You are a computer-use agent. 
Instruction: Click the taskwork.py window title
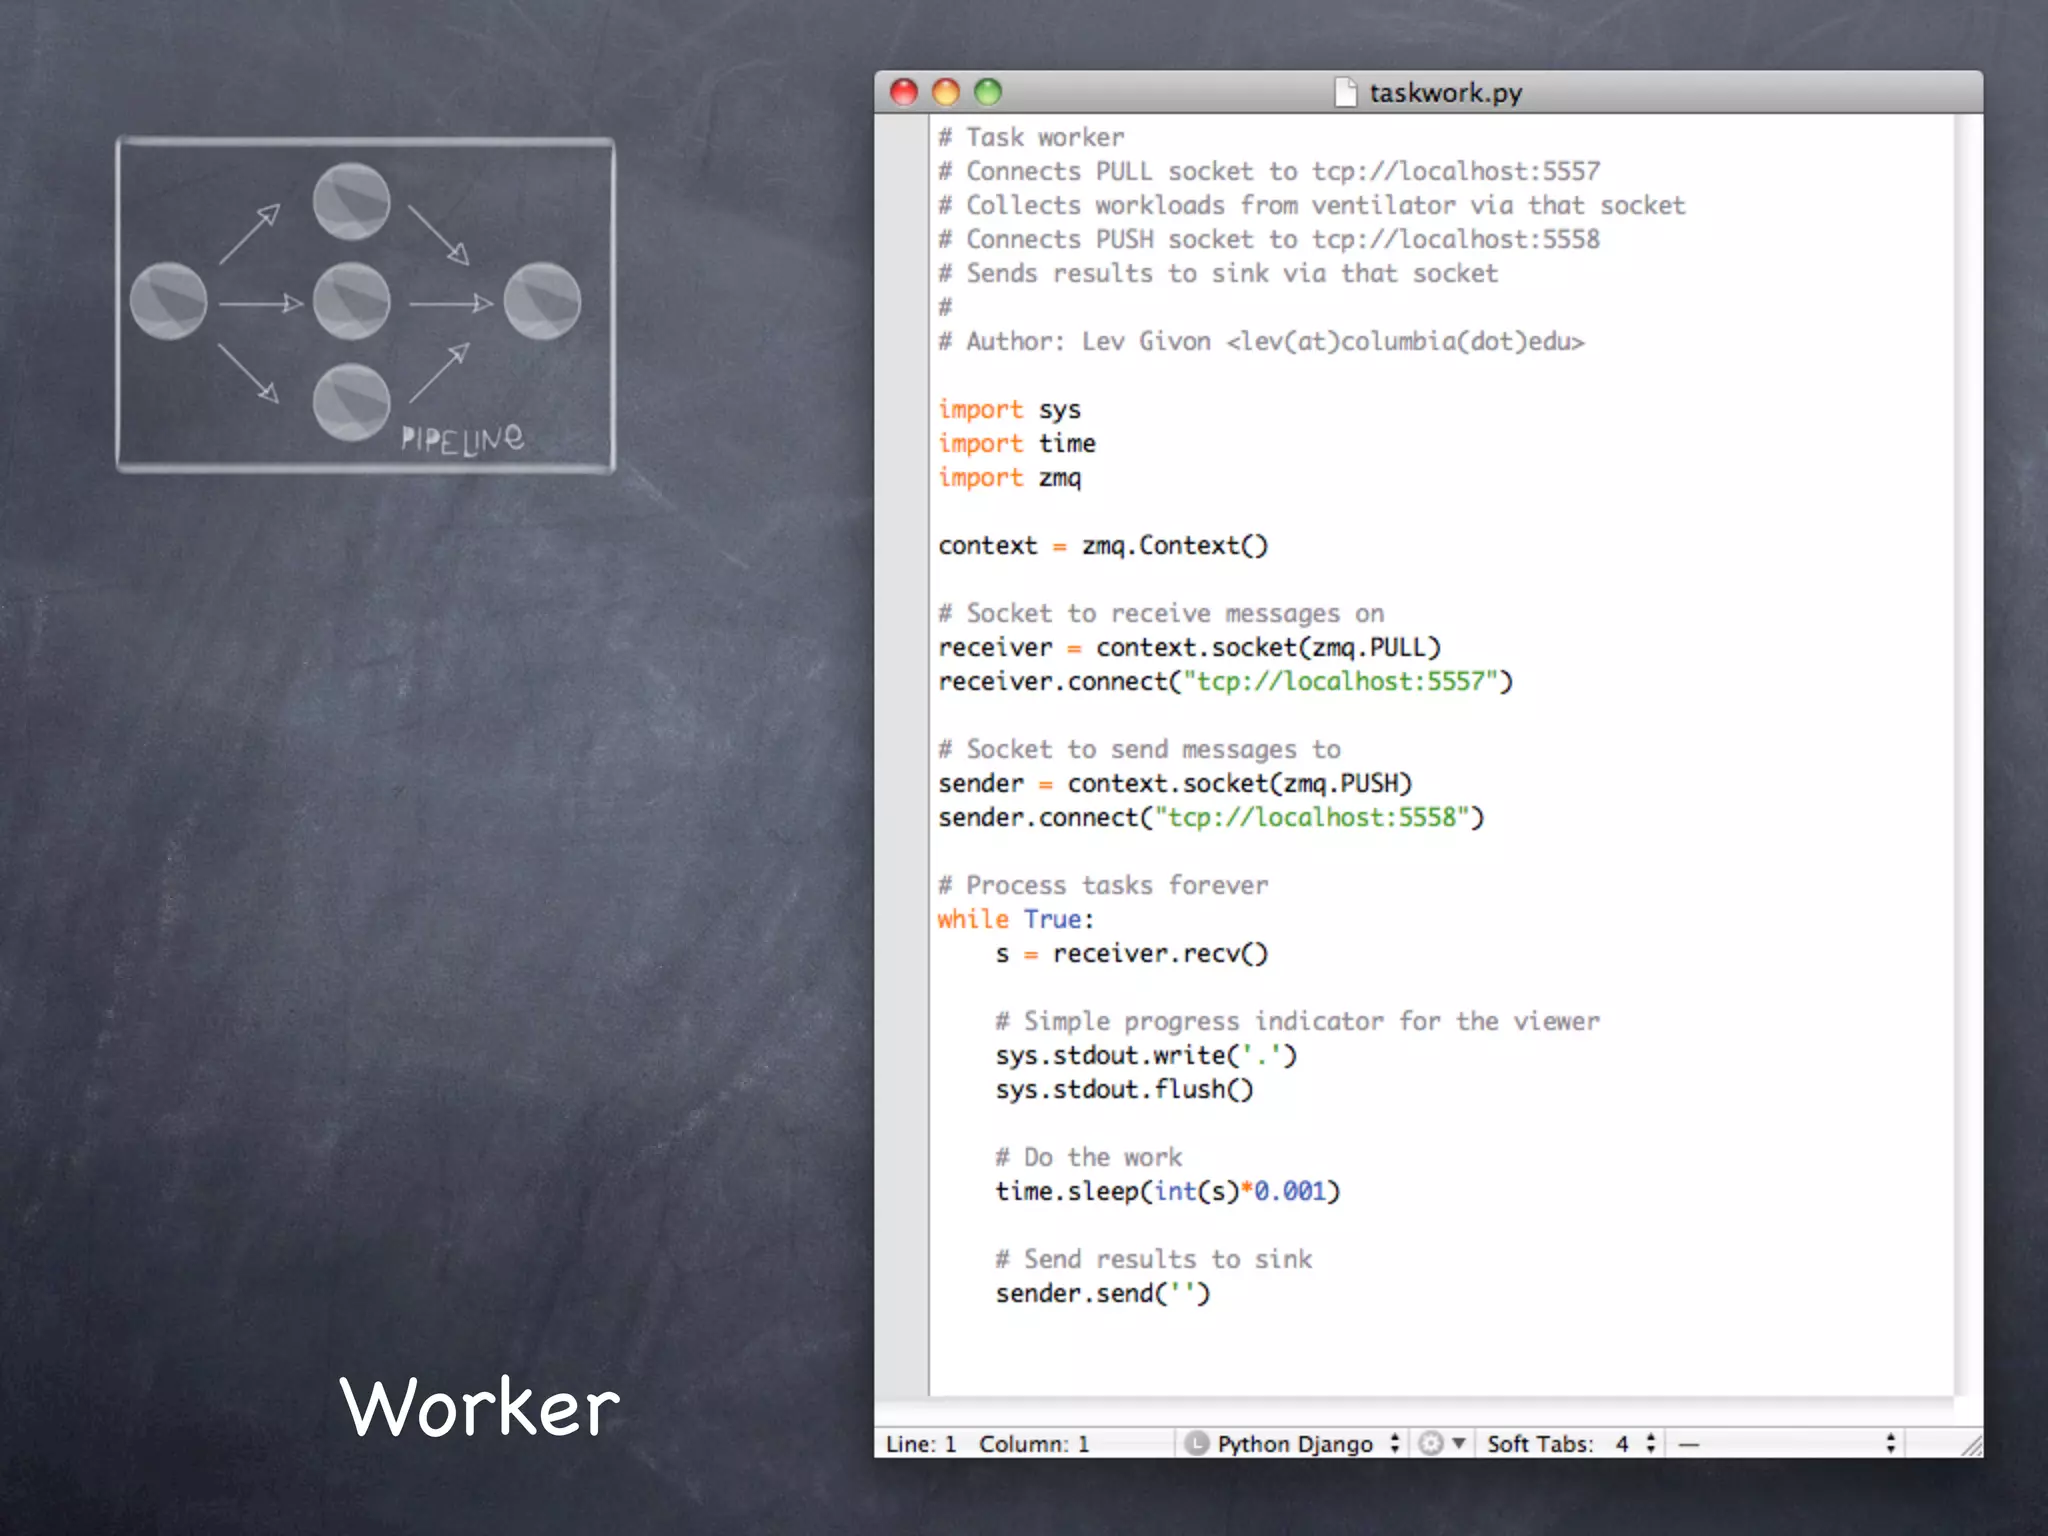1445,93
